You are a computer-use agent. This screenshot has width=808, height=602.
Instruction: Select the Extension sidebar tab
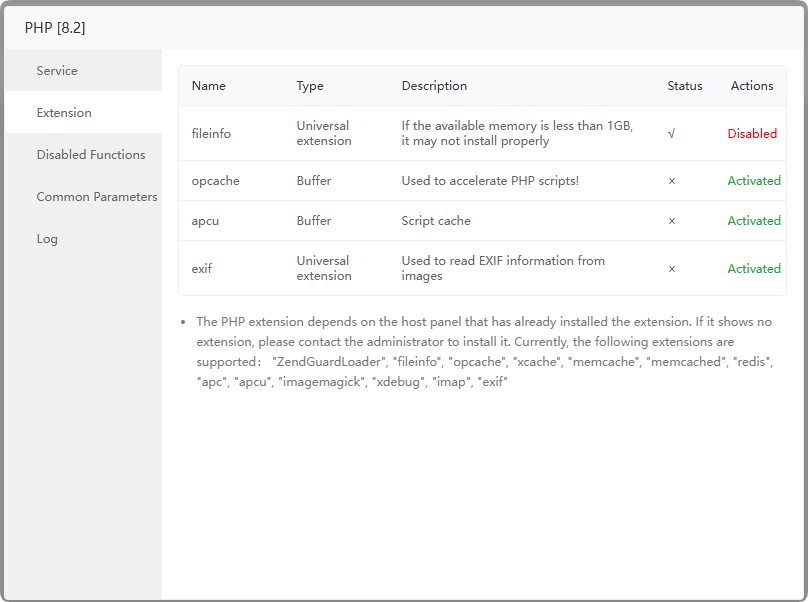pos(64,113)
